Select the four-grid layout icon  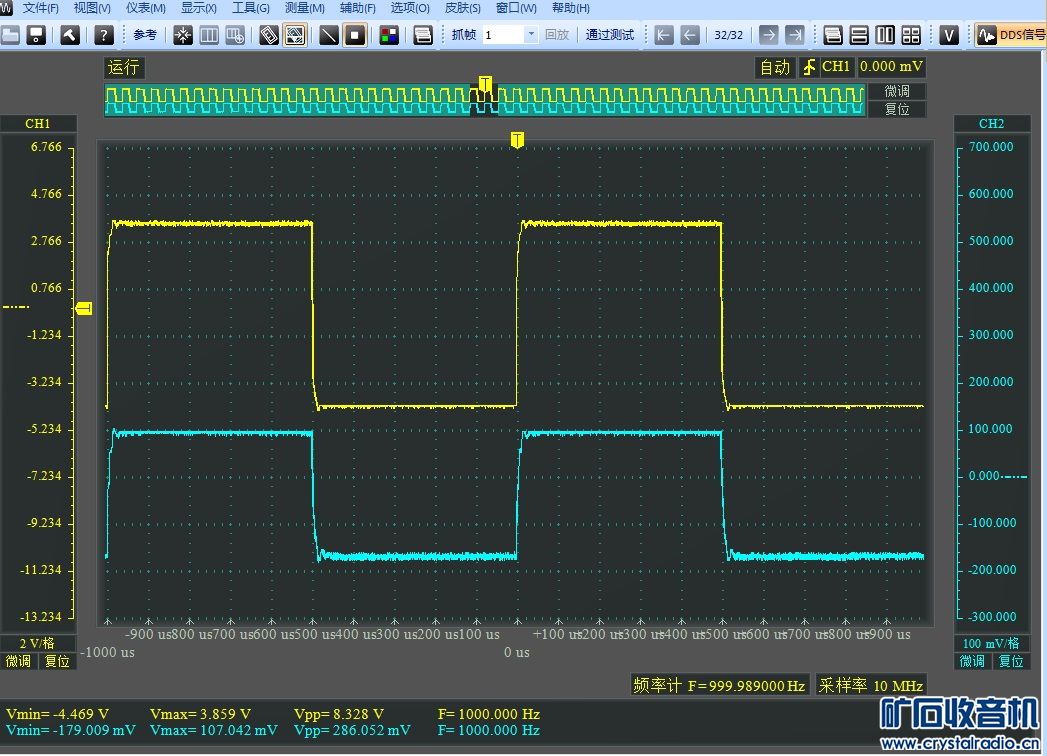(911, 35)
